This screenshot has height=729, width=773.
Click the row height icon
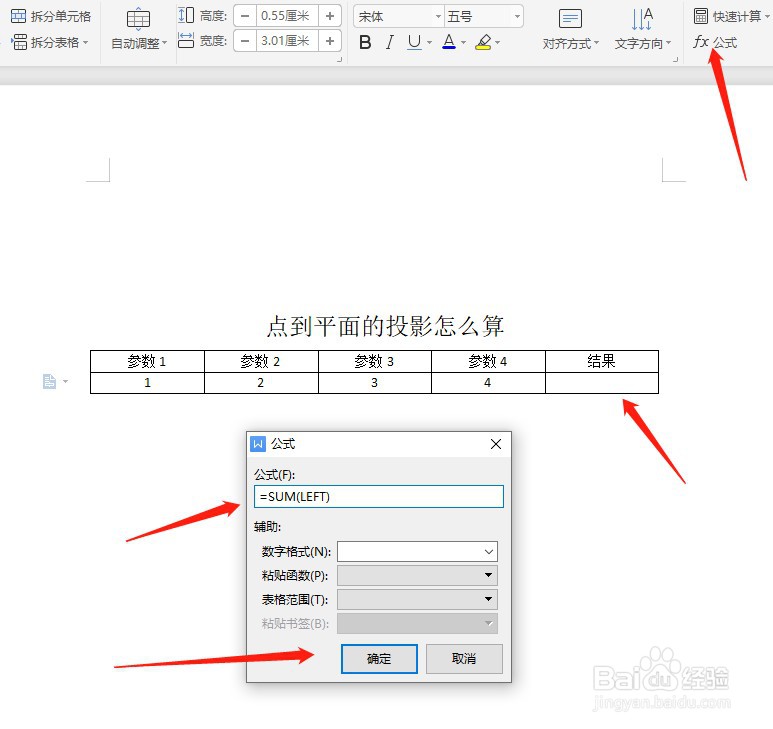click(x=186, y=16)
